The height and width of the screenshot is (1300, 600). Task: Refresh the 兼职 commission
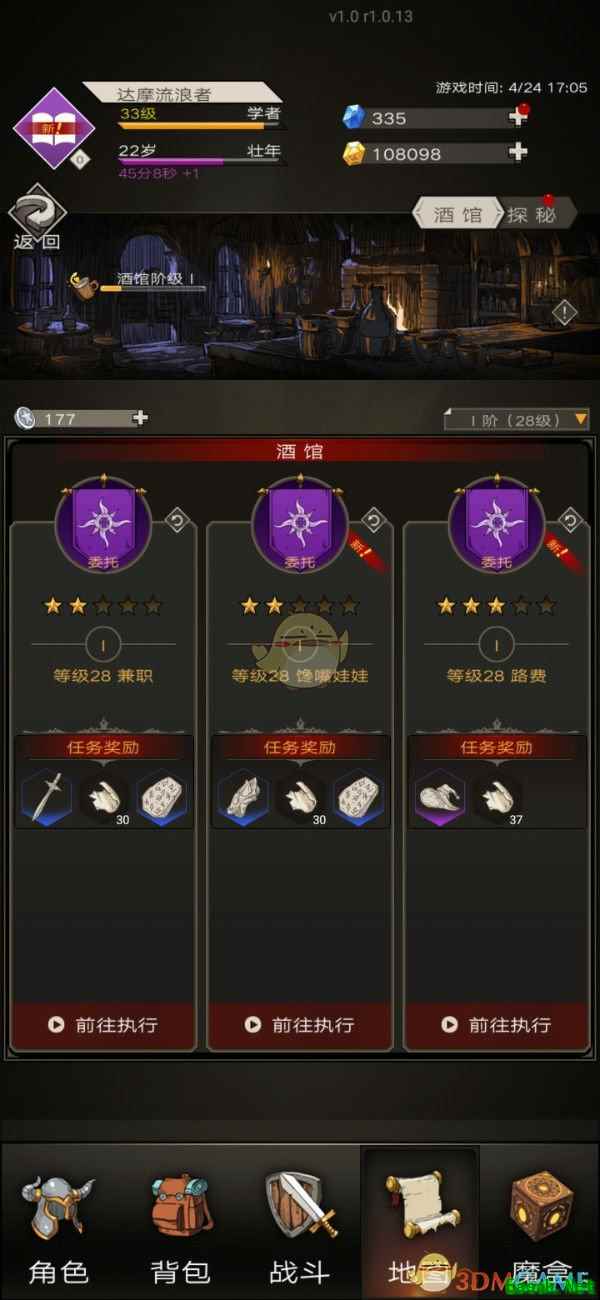(177, 520)
